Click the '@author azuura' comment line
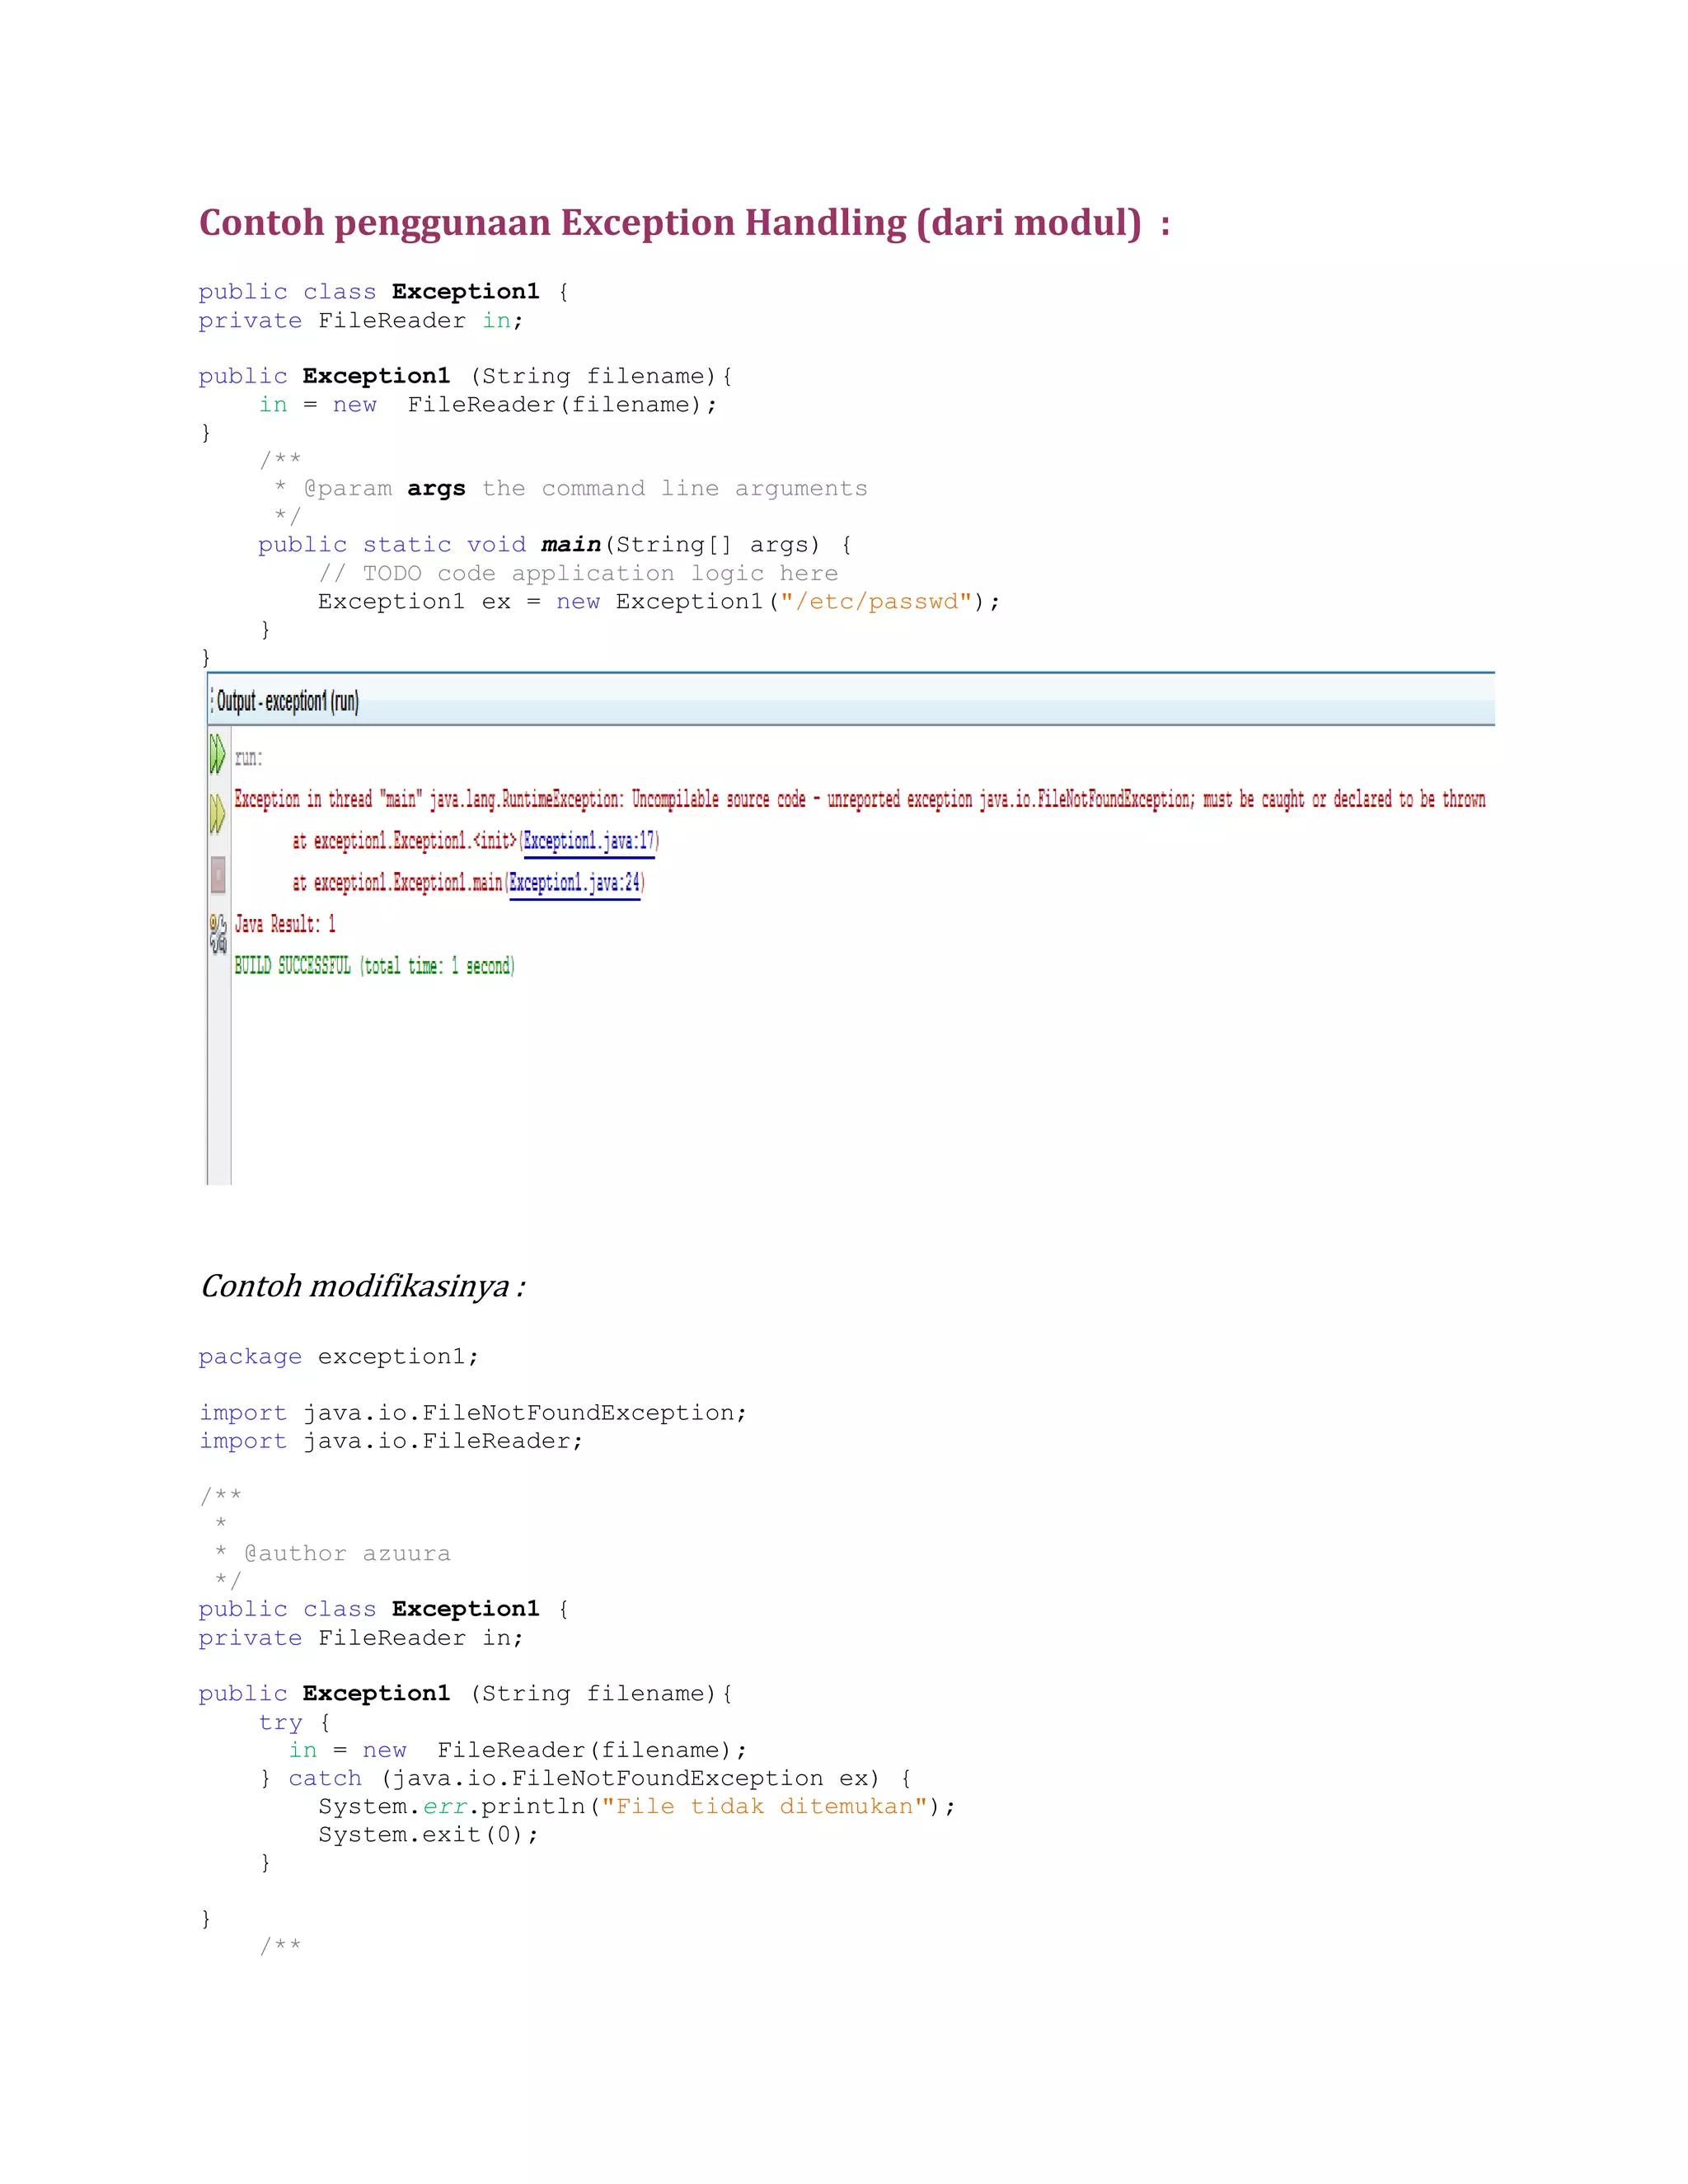 [333, 1554]
